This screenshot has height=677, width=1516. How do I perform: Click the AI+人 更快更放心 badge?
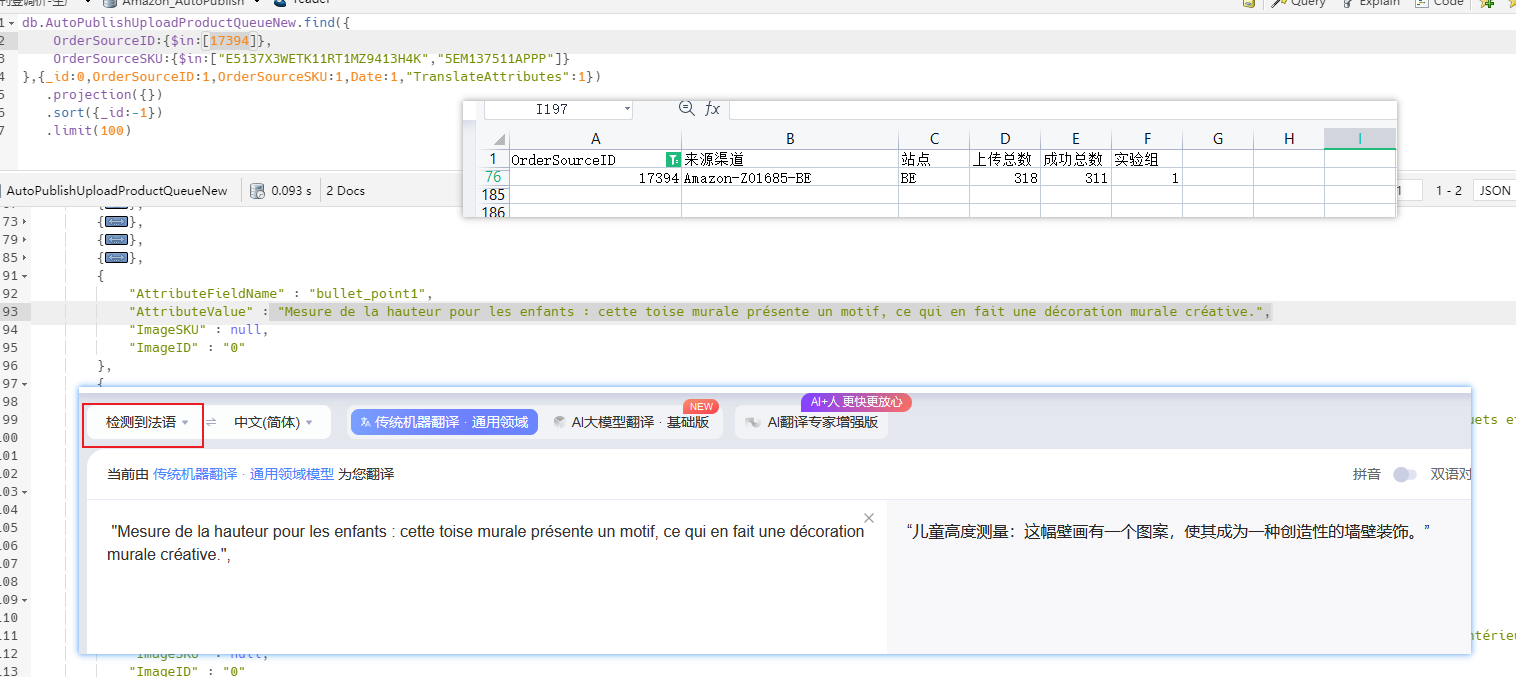(x=856, y=402)
